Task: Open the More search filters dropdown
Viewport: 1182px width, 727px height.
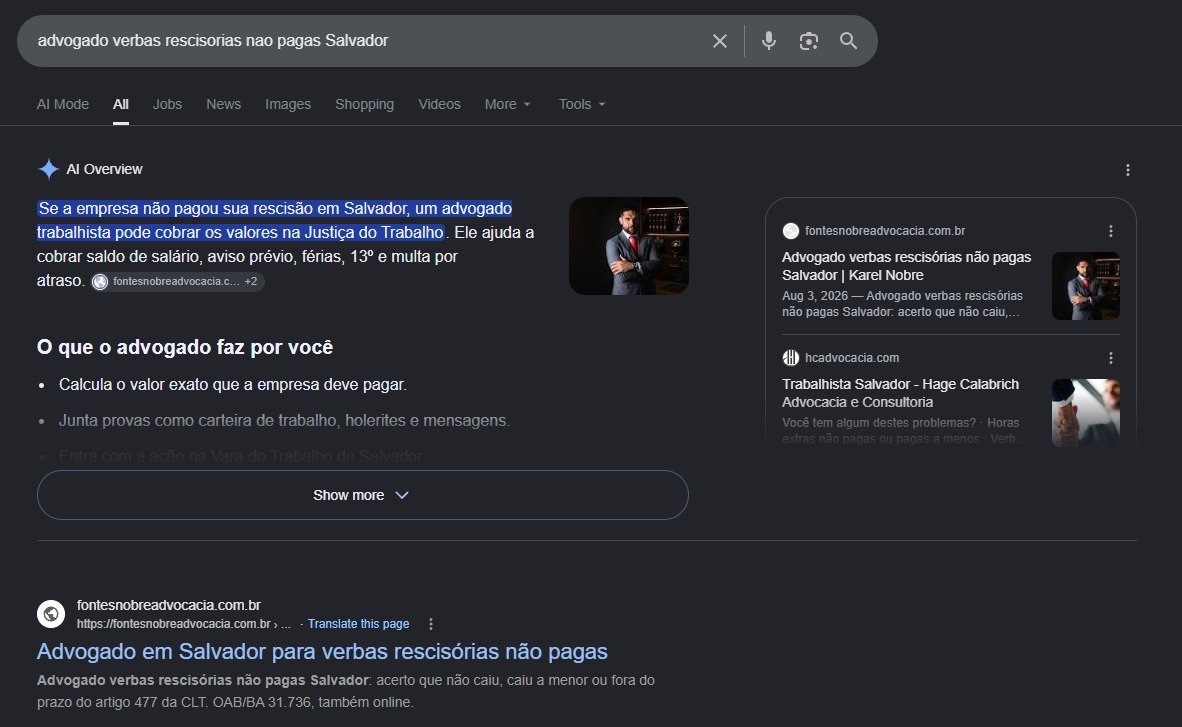Action: [x=507, y=104]
